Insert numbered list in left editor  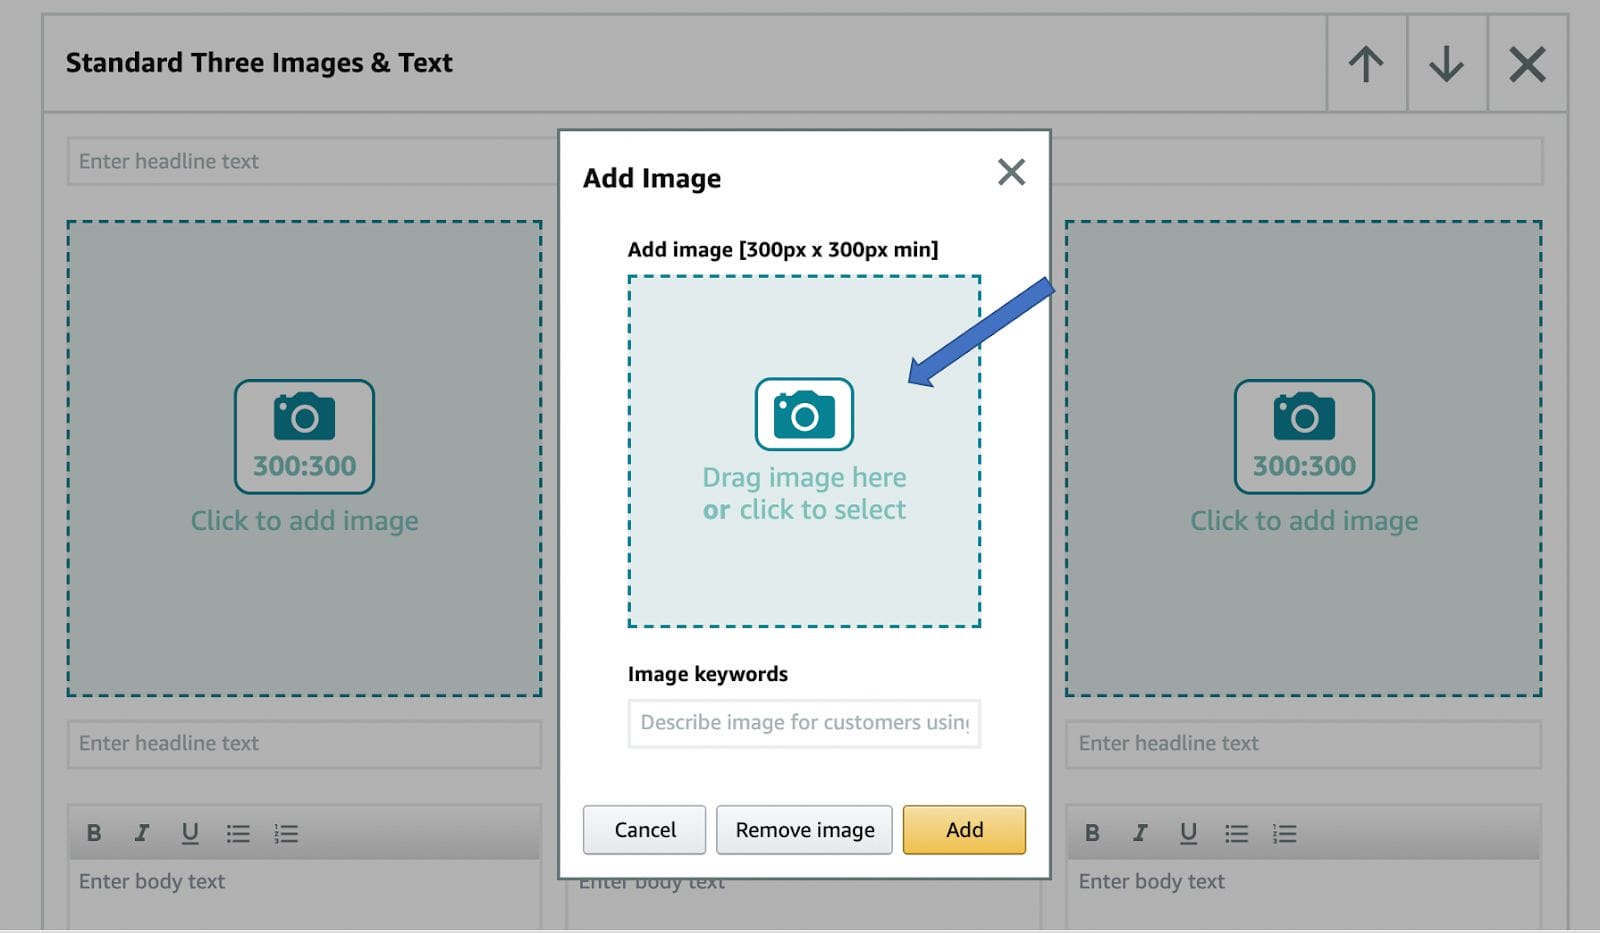coord(286,833)
